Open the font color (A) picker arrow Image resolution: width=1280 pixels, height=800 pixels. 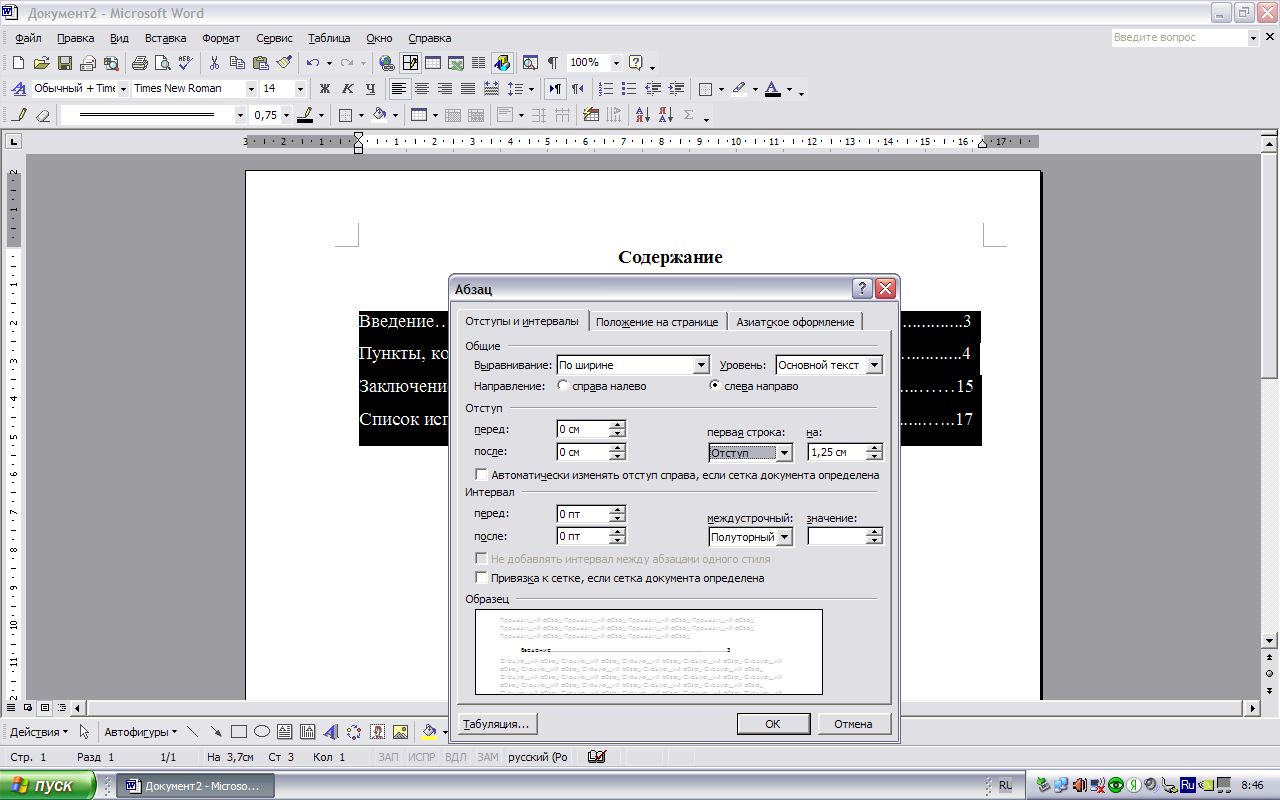pos(789,89)
